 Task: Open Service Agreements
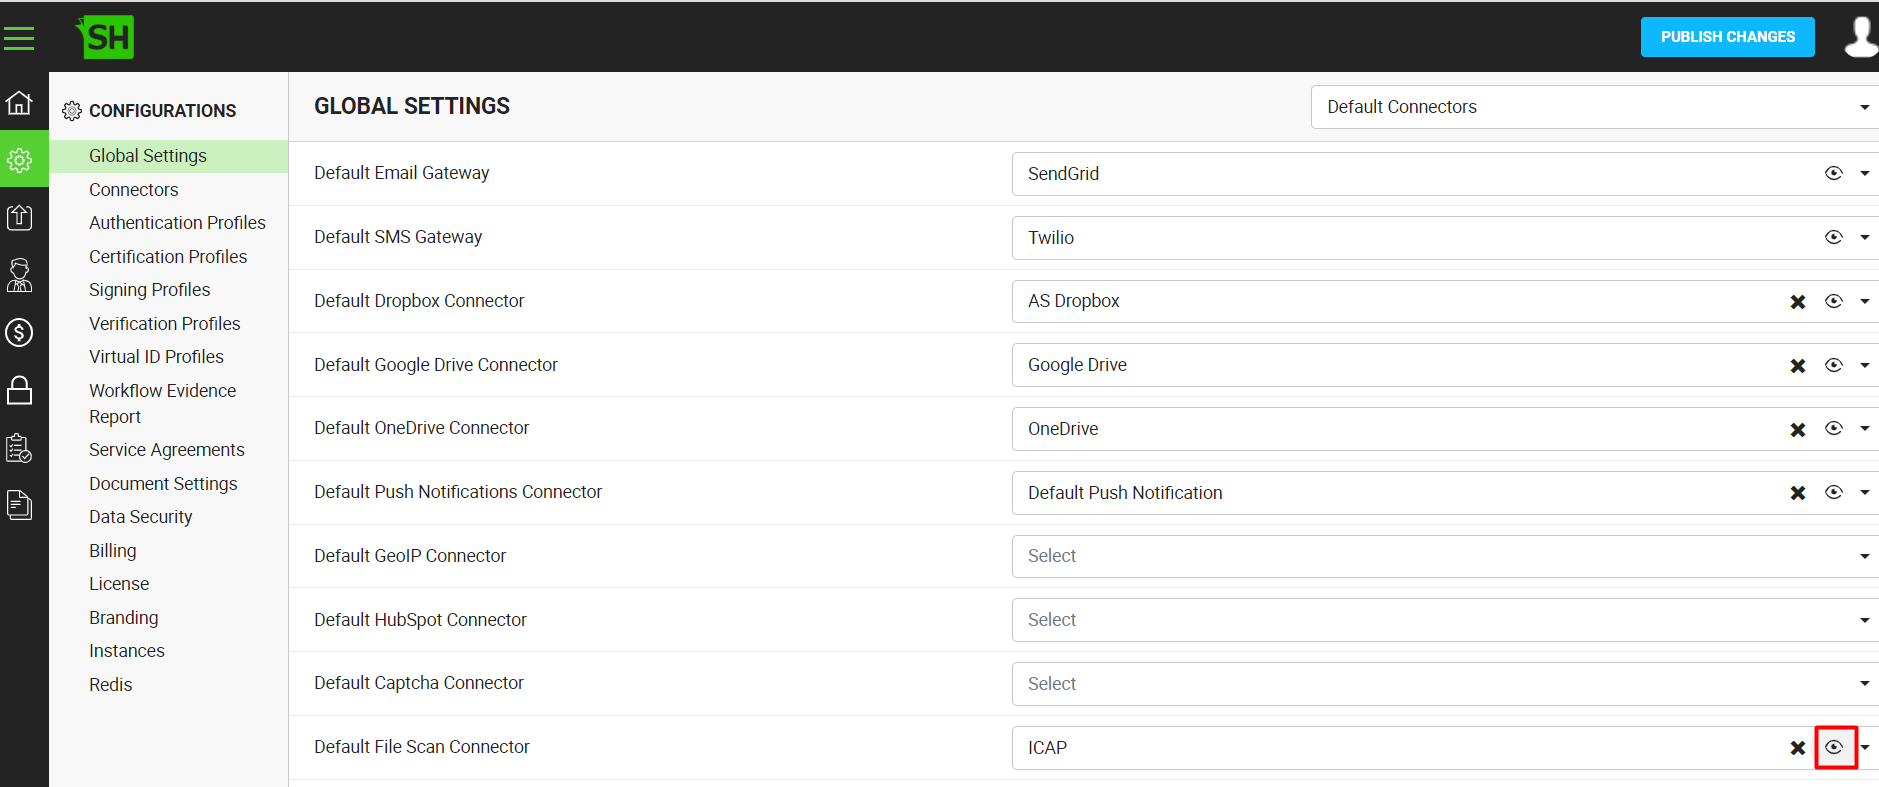pyautogui.click(x=166, y=450)
